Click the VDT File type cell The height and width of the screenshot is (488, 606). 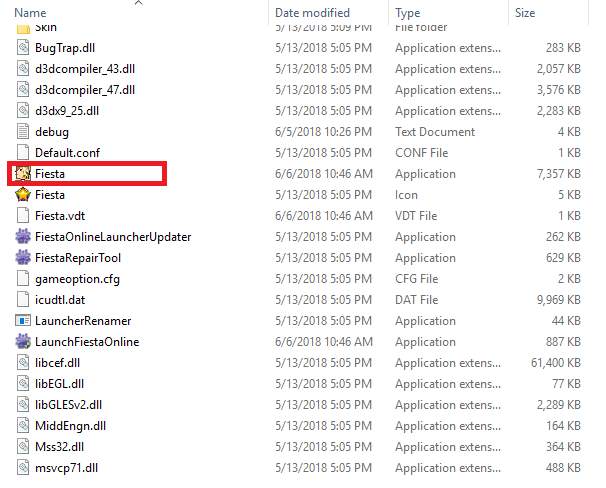tap(416, 216)
